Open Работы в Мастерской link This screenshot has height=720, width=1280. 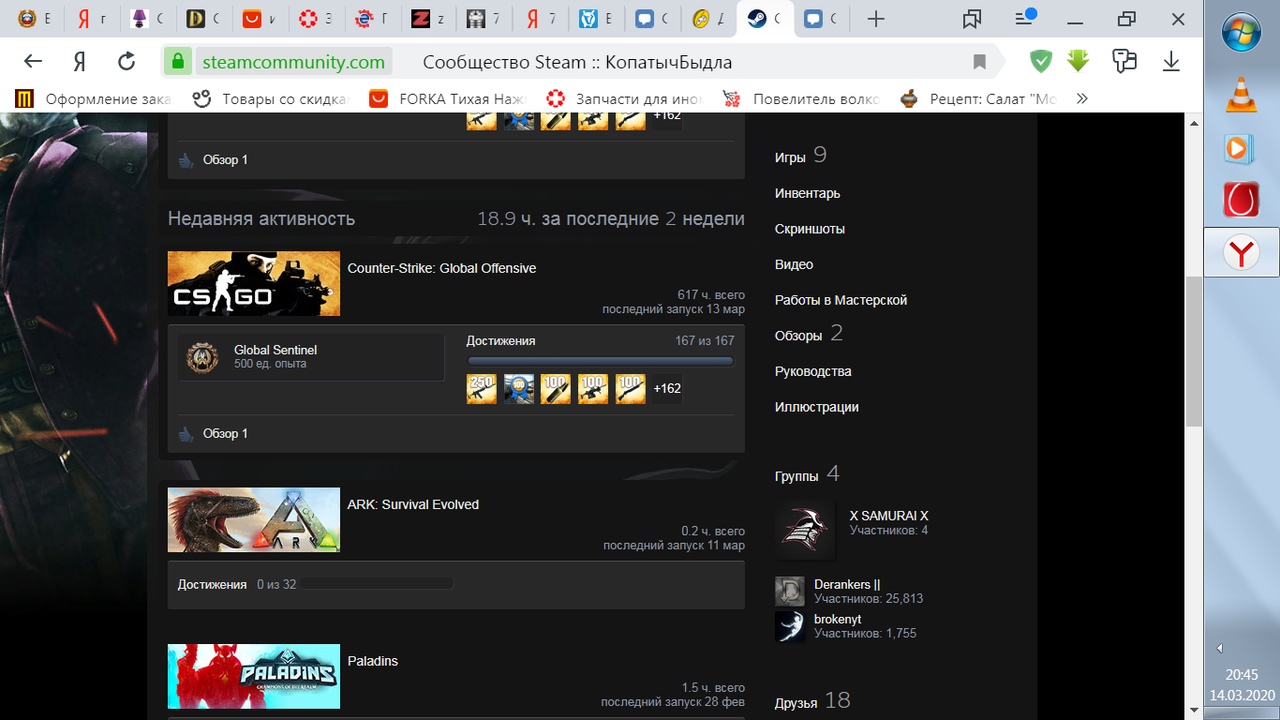click(841, 300)
